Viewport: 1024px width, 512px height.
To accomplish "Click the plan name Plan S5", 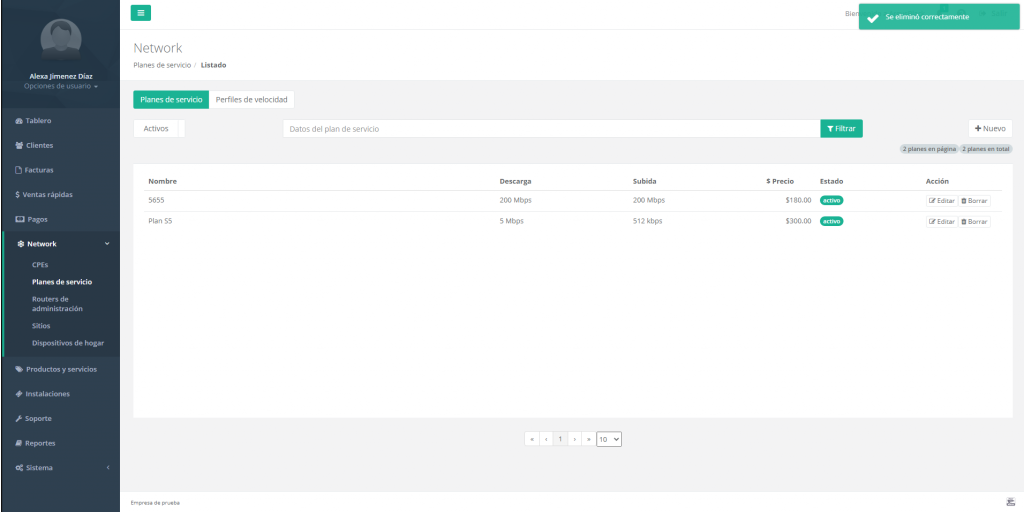I will coord(160,221).
